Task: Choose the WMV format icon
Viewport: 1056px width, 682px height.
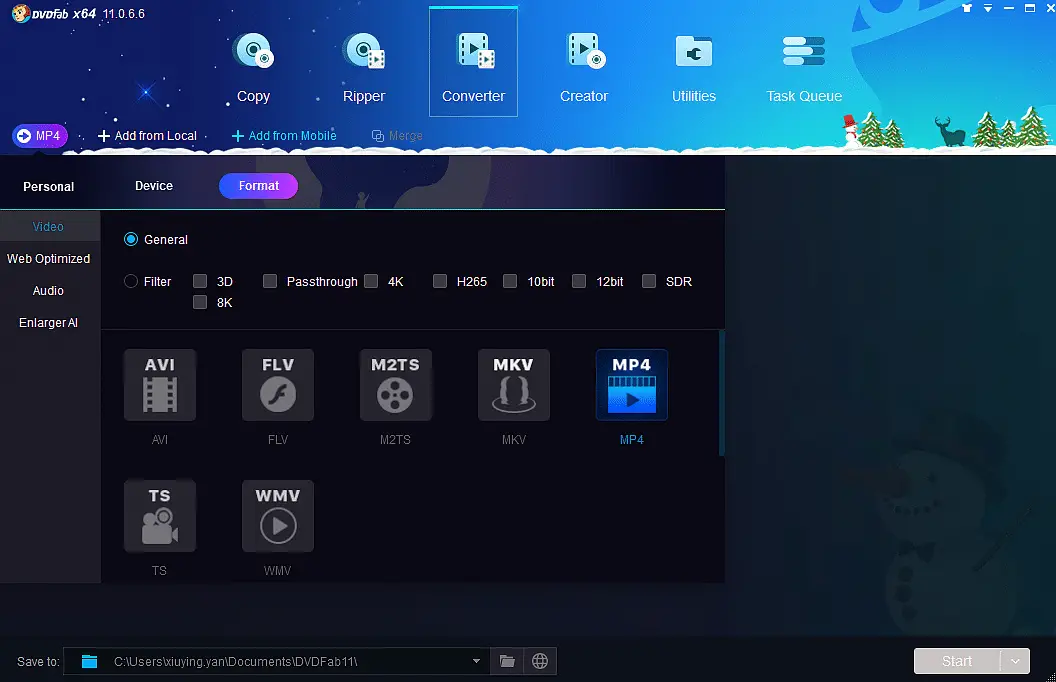Action: (x=277, y=516)
